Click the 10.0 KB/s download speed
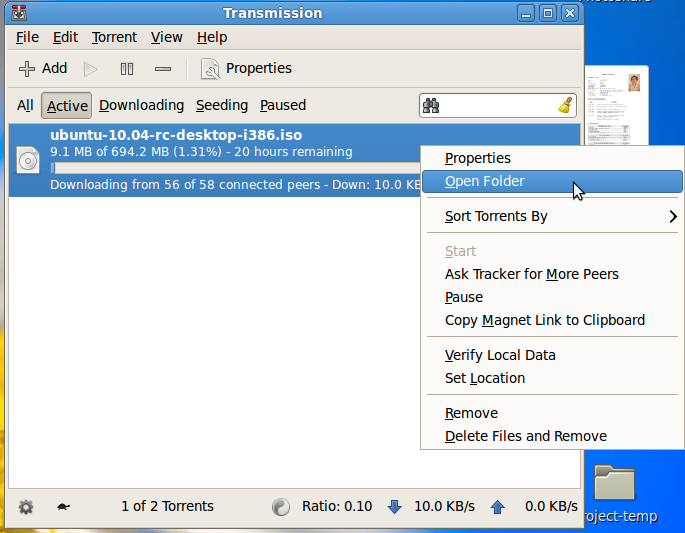Viewport: 685px width, 533px height. coord(444,506)
